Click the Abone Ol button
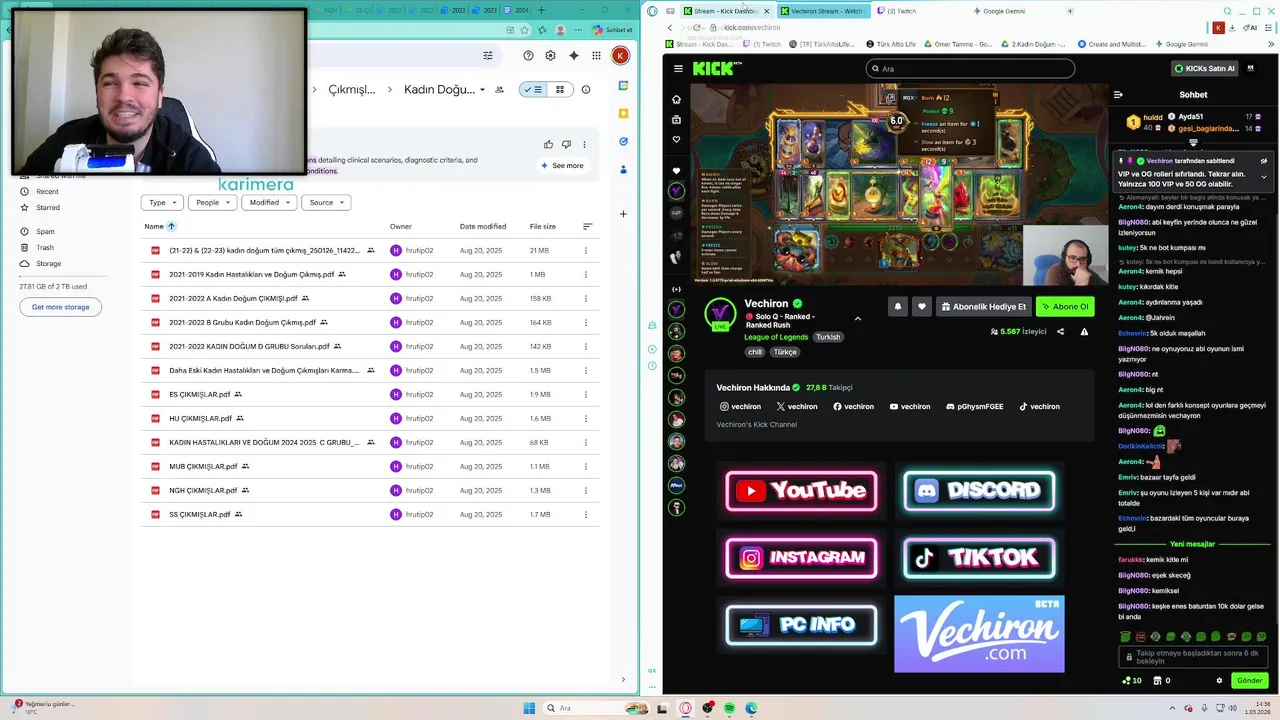This screenshot has width=1280, height=720. click(x=1065, y=307)
